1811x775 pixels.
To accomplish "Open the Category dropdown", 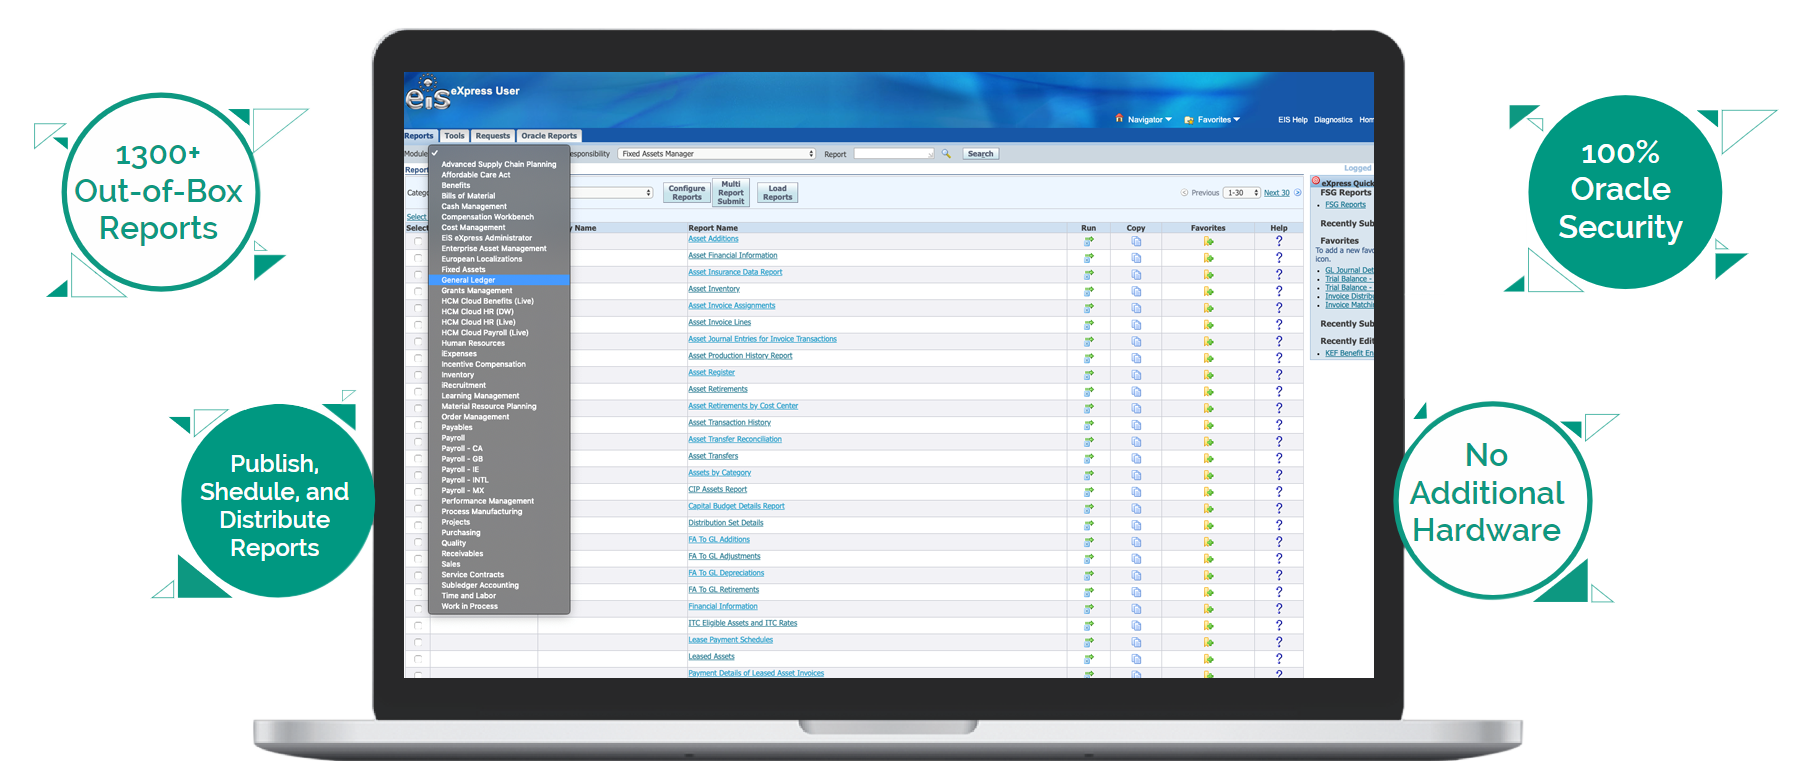I will click(x=611, y=192).
